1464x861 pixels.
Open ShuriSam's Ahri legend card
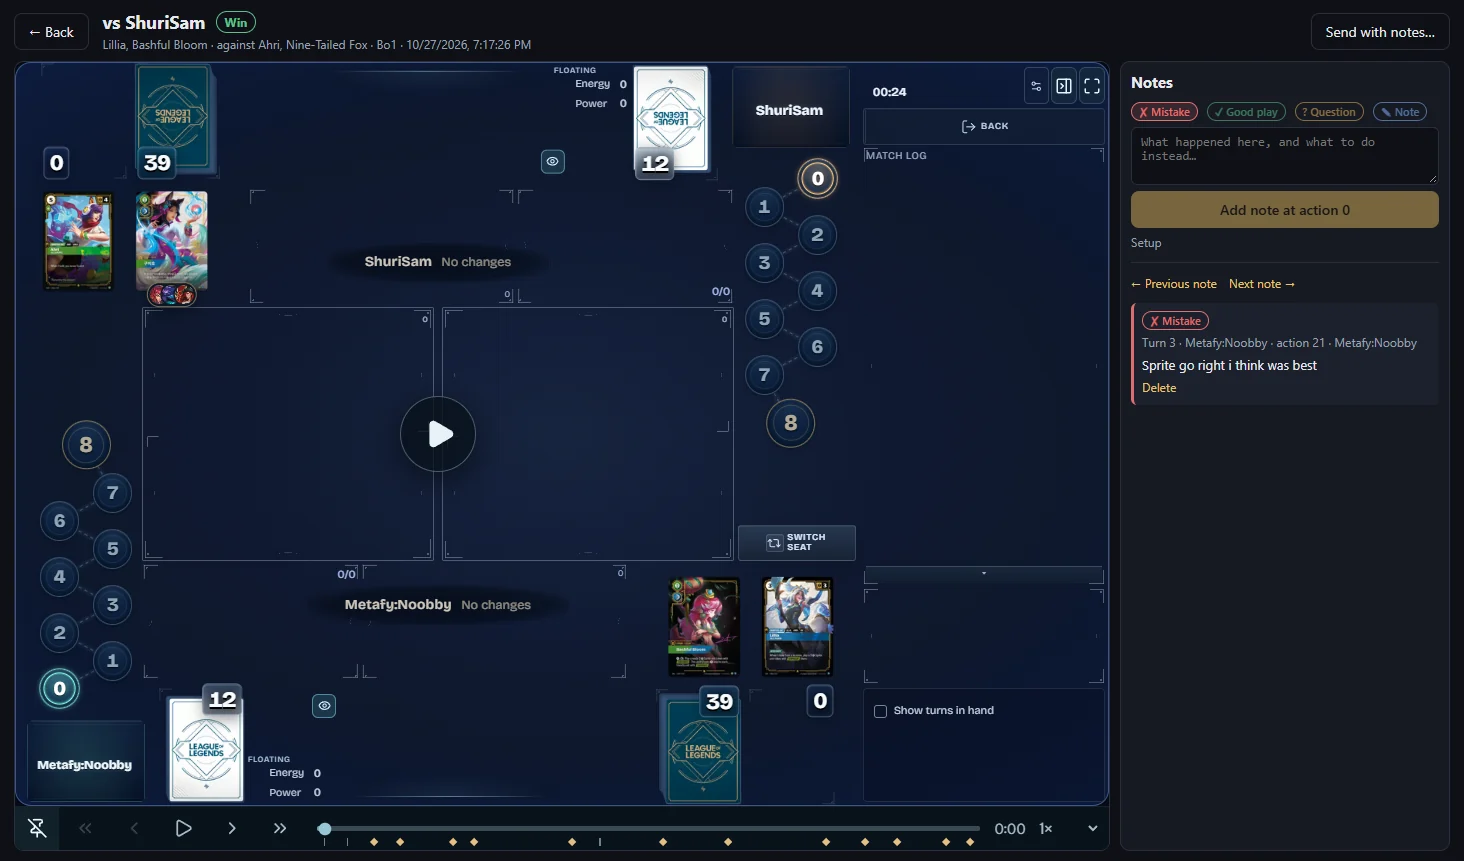point(171,243)
